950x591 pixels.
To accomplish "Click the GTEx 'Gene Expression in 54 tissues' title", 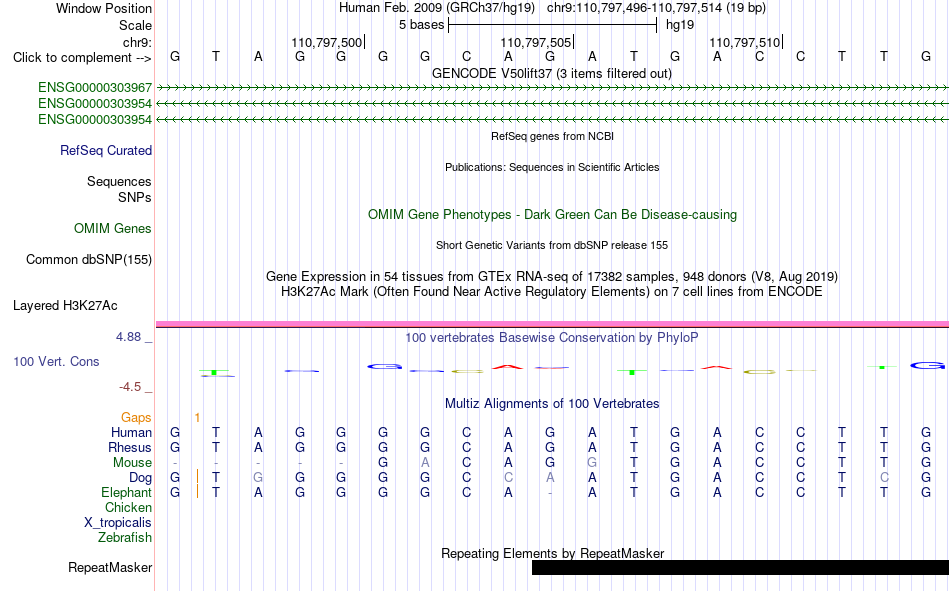I will point(551,277).
